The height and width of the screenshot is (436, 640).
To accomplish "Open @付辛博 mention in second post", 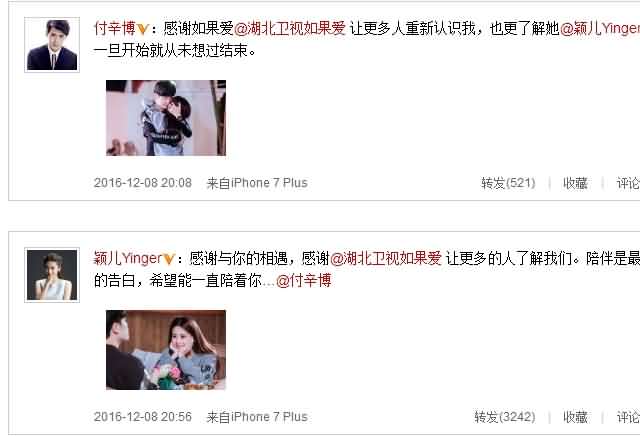I will (x=304, y=280).
